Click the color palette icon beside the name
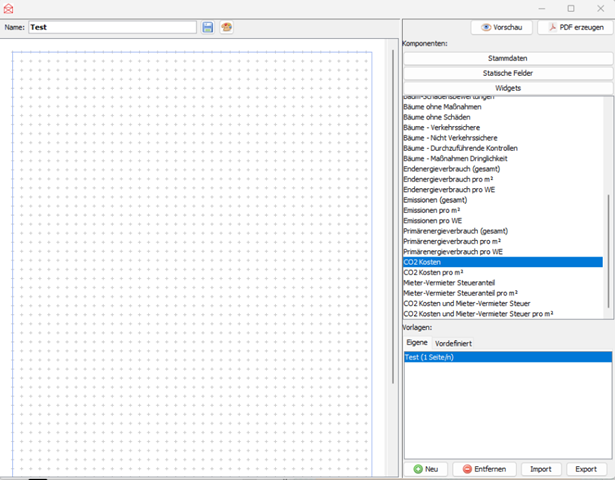The image size is (615, 480). click(x=226, y=27)
